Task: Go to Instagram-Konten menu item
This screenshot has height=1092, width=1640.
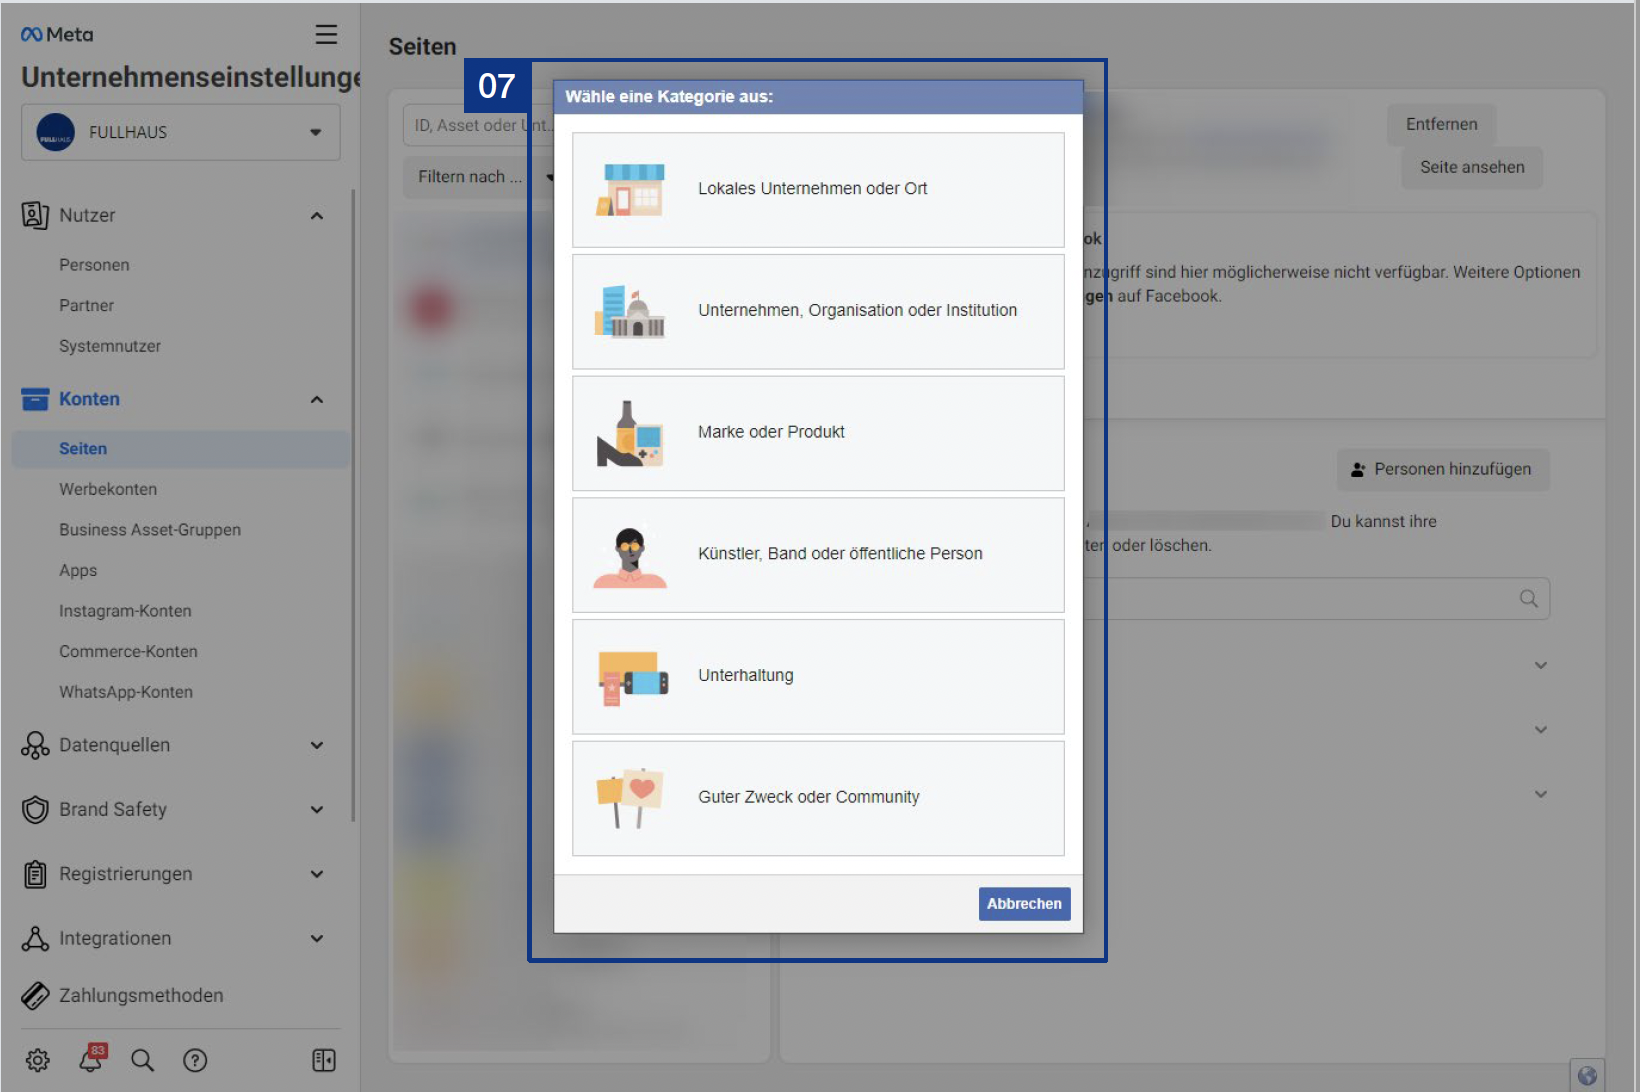Action: coord(125,611)
